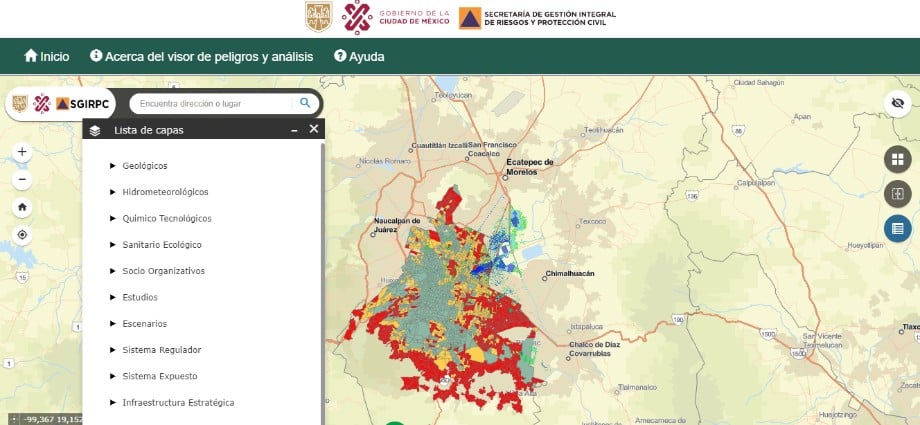Click the Chalco de Díaz Covarrubias label
The width and height of the screenshot is (920, 425).
594,349
